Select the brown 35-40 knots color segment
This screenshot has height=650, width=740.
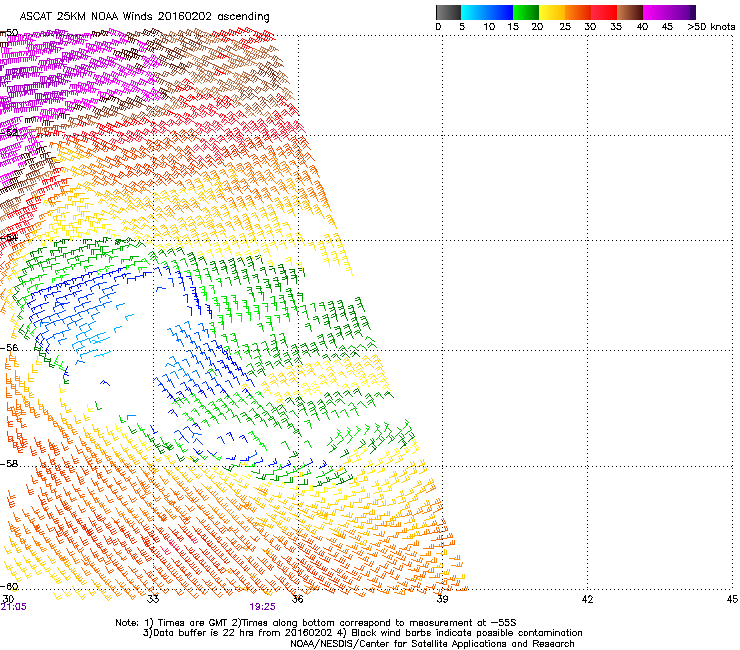click(630, 12)
